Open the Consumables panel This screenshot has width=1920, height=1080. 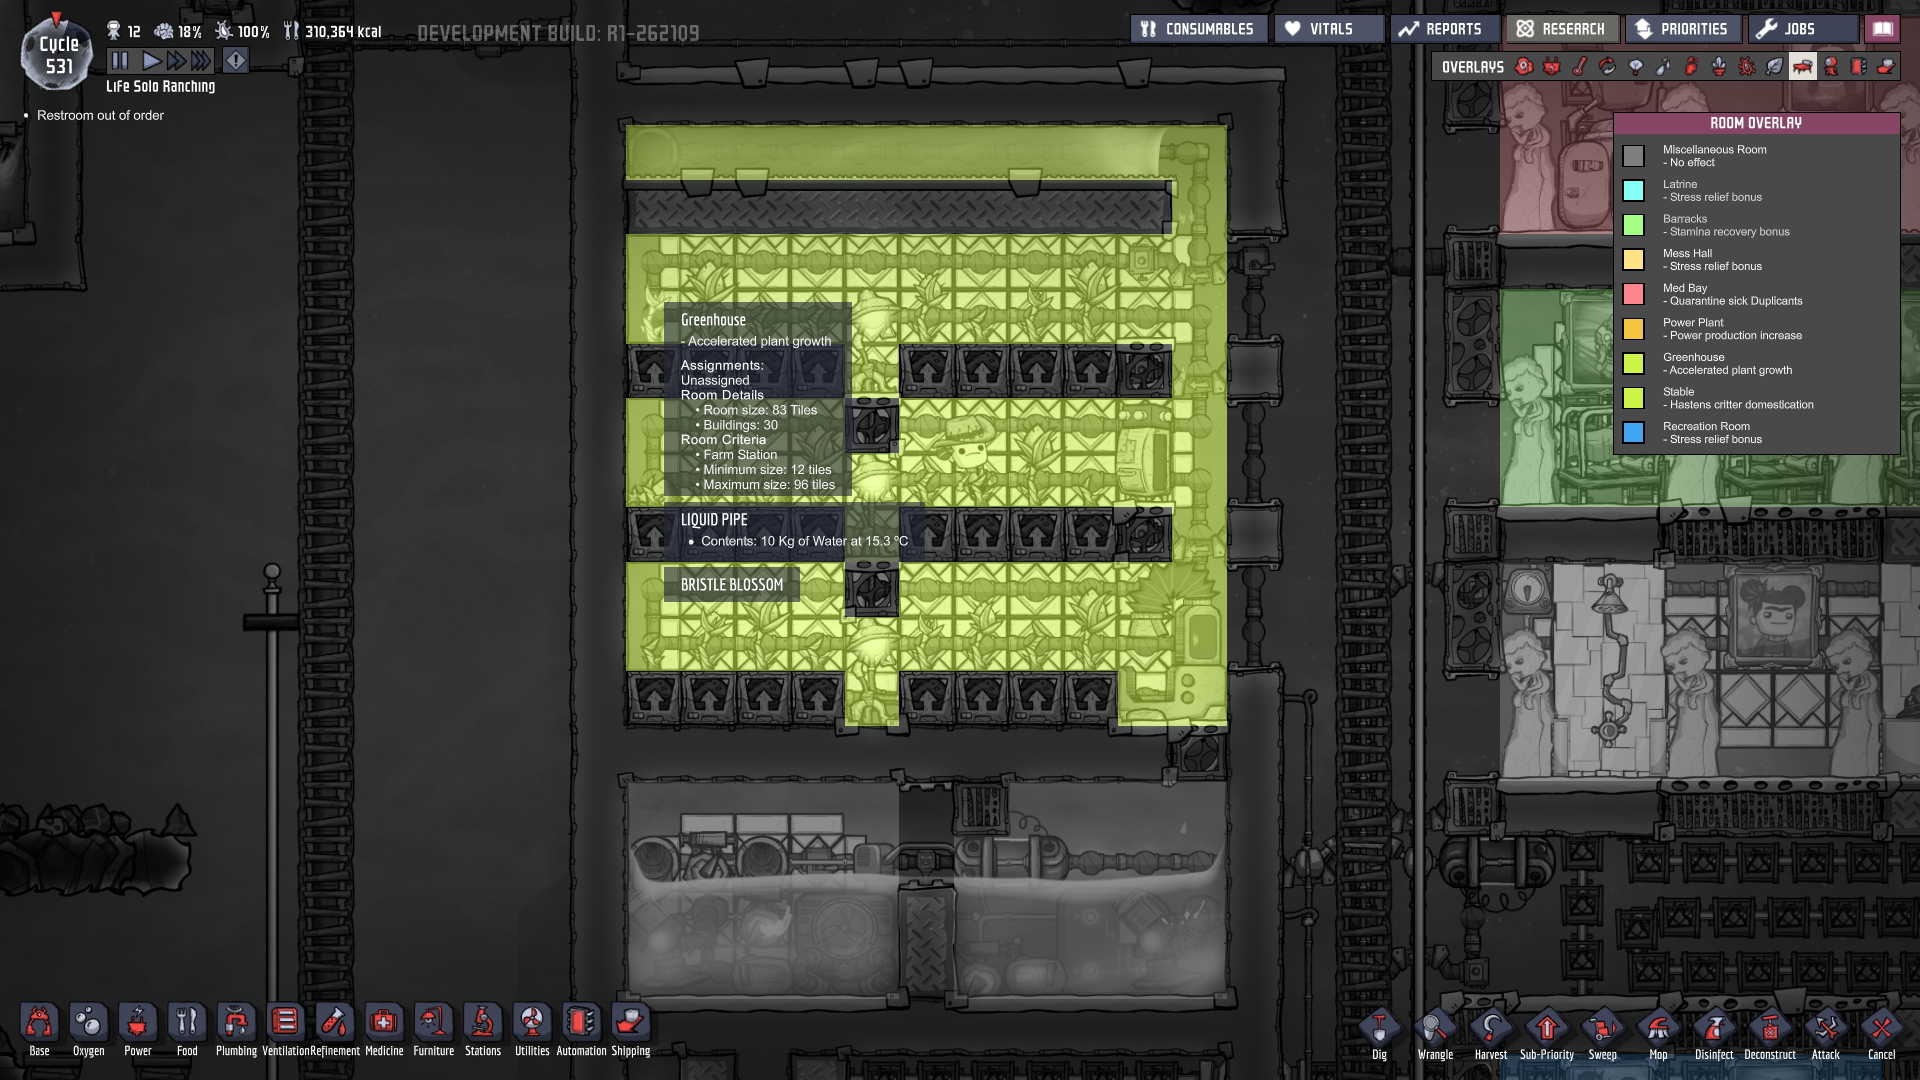pyautogui.click(x=1198, y=29)
